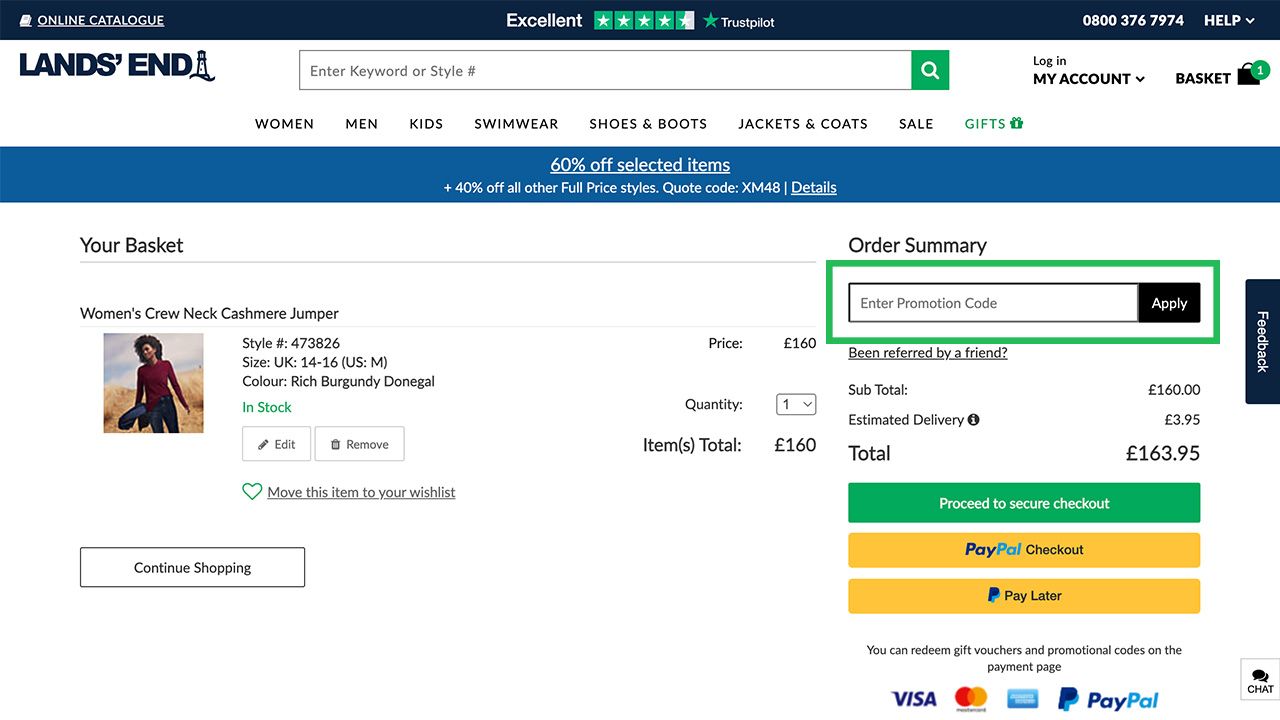Click the Estimated Delivery info icon
Viewport: 1280px width, 720px height.
click(x=974, y=420)
